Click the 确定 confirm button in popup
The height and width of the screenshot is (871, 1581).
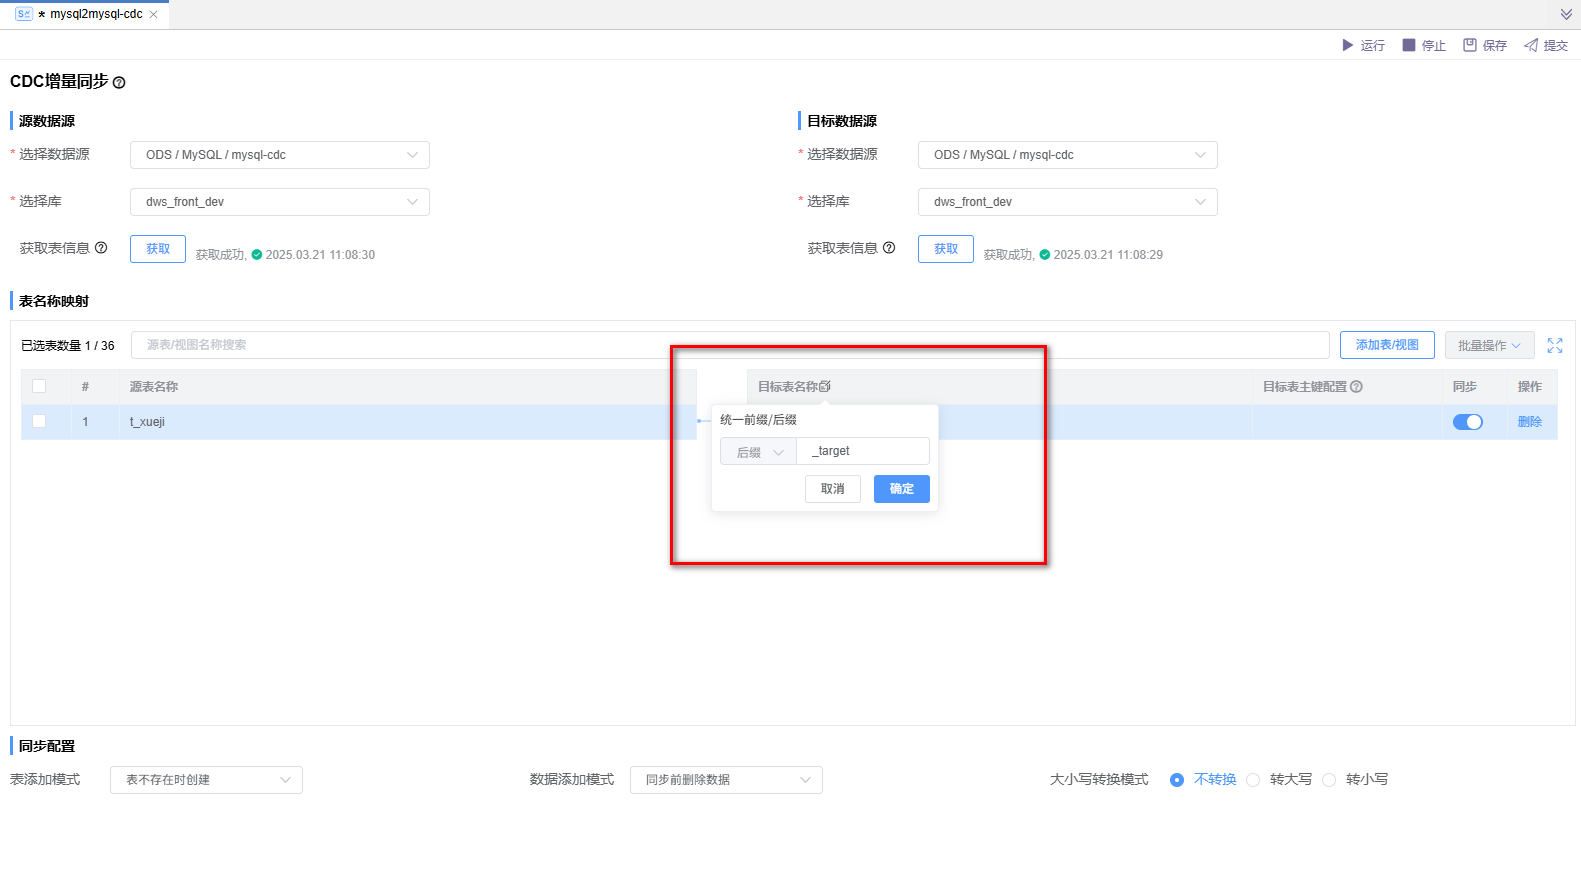click(x=901, y=489)
